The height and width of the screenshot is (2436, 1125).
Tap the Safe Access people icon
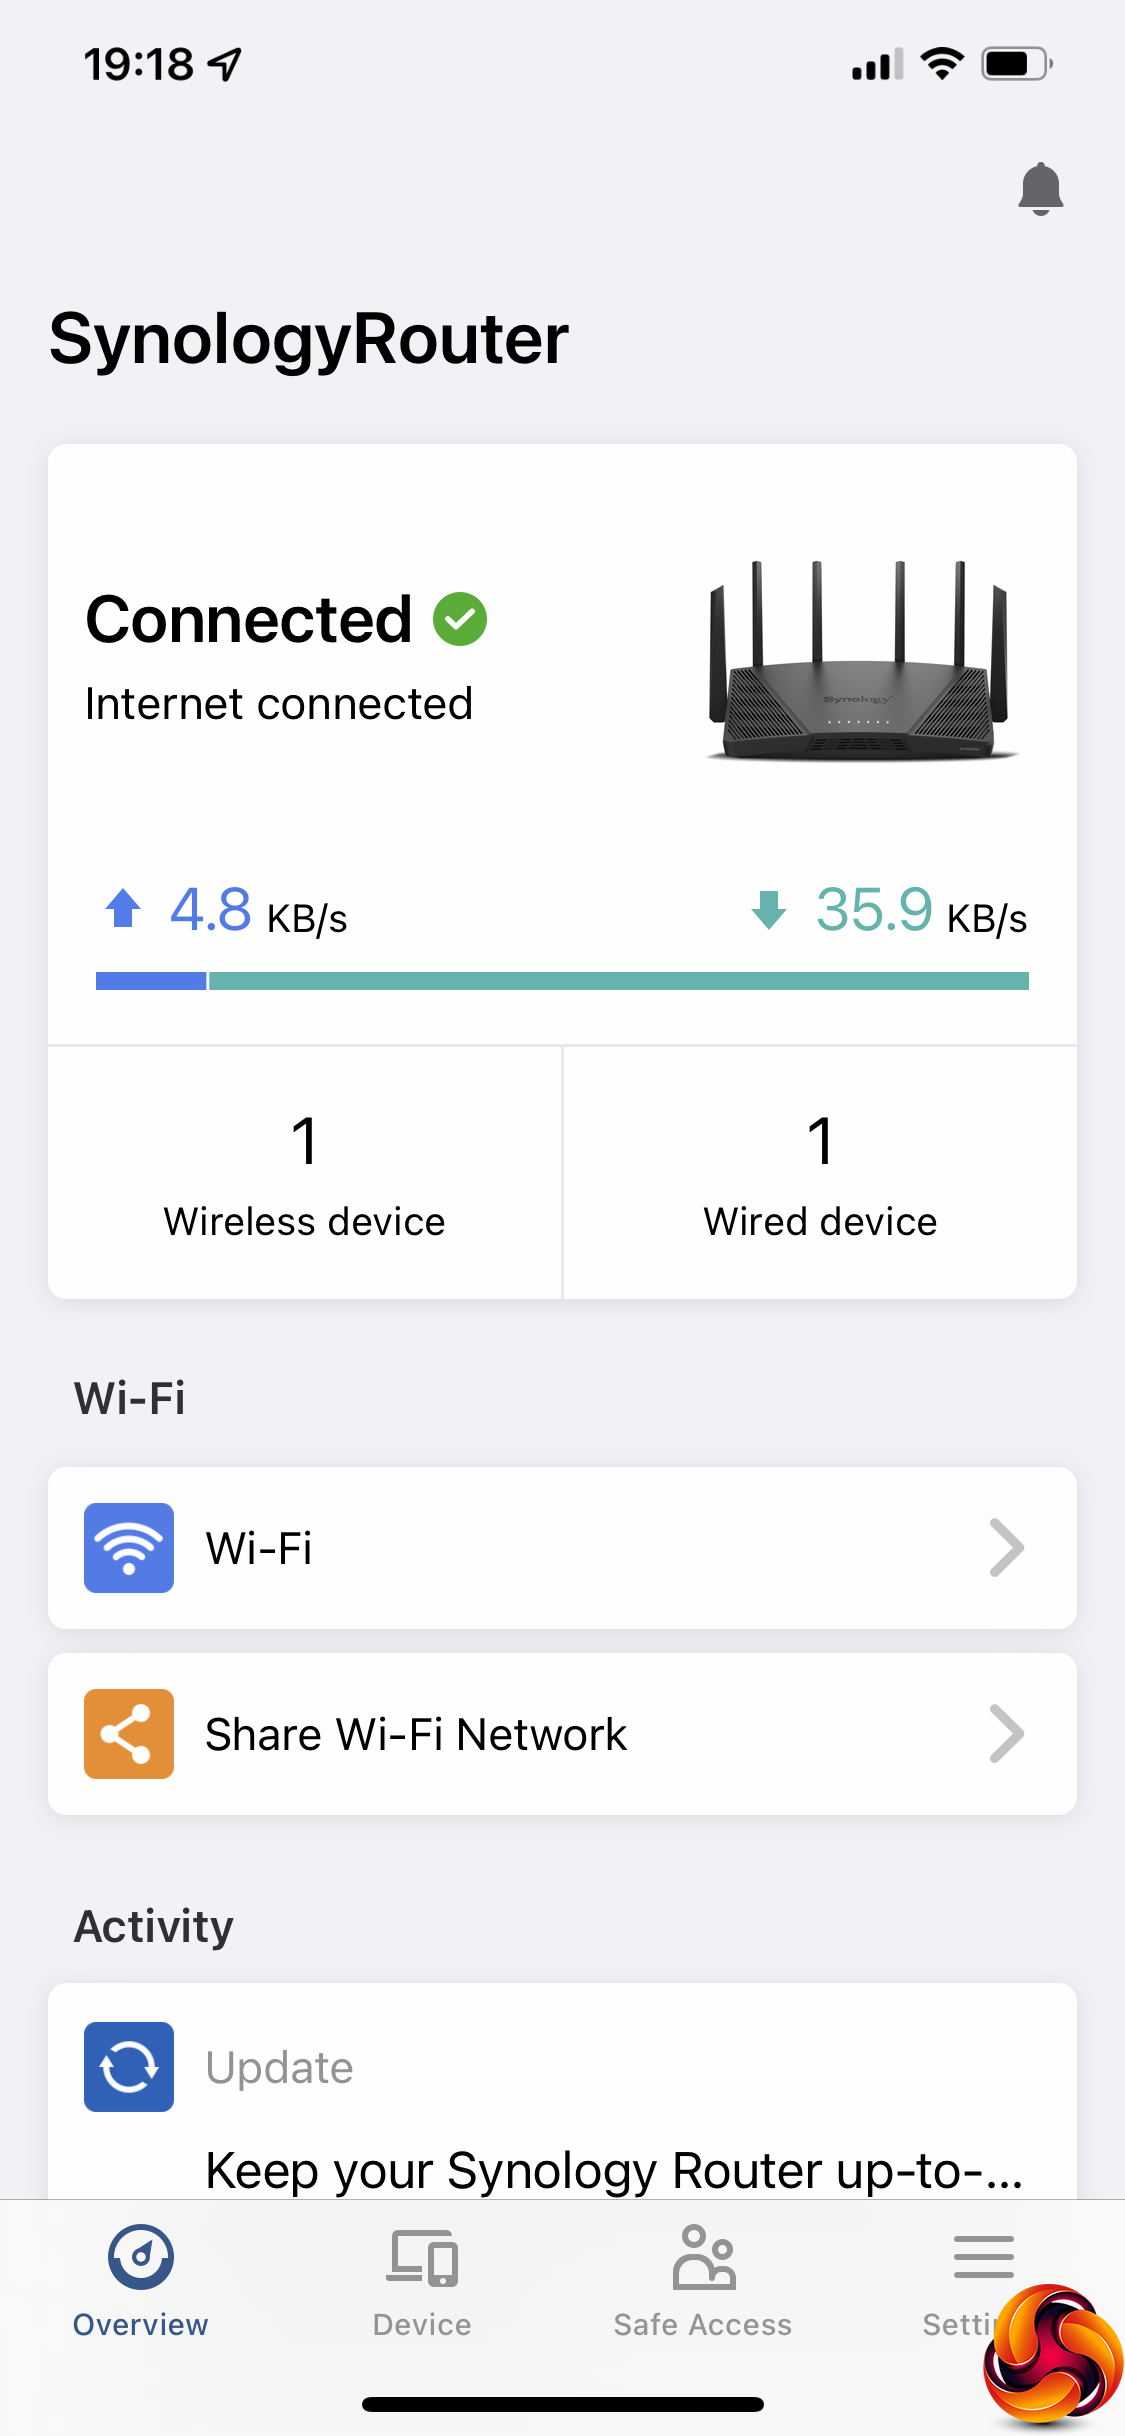click(x=704, y=2257)
